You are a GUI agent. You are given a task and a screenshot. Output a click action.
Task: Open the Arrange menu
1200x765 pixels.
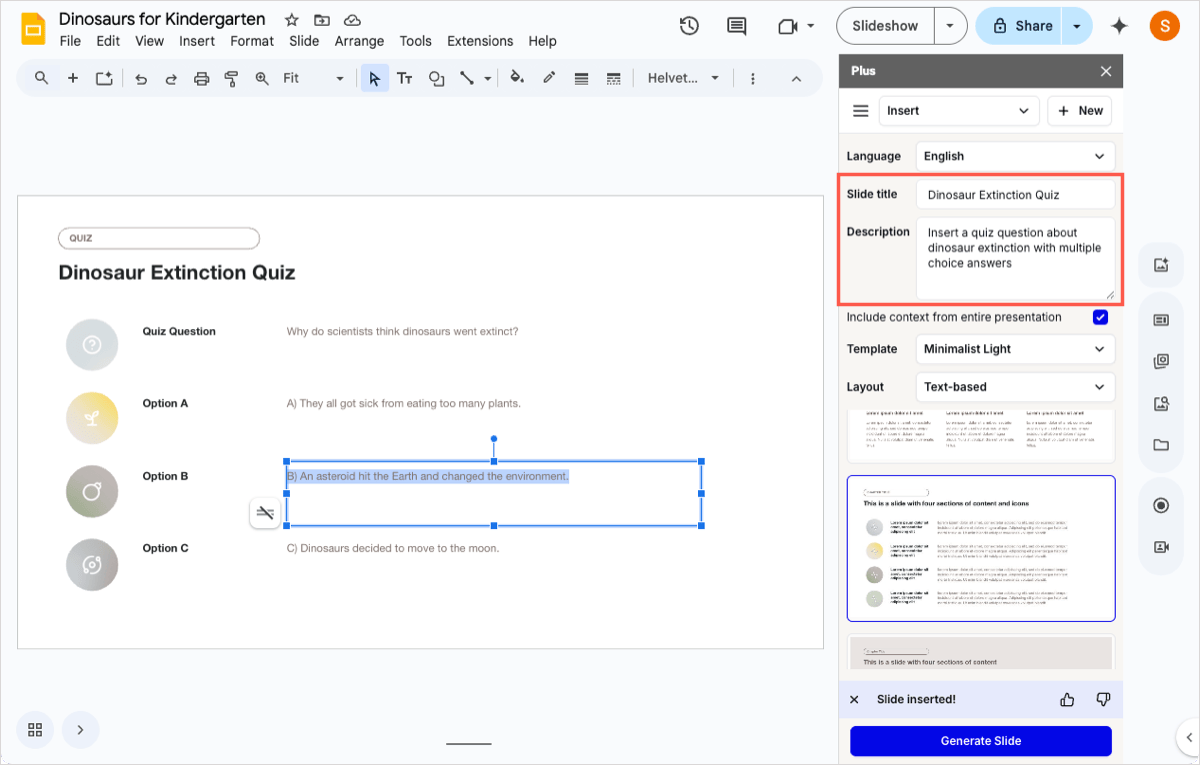coord(359,41)
